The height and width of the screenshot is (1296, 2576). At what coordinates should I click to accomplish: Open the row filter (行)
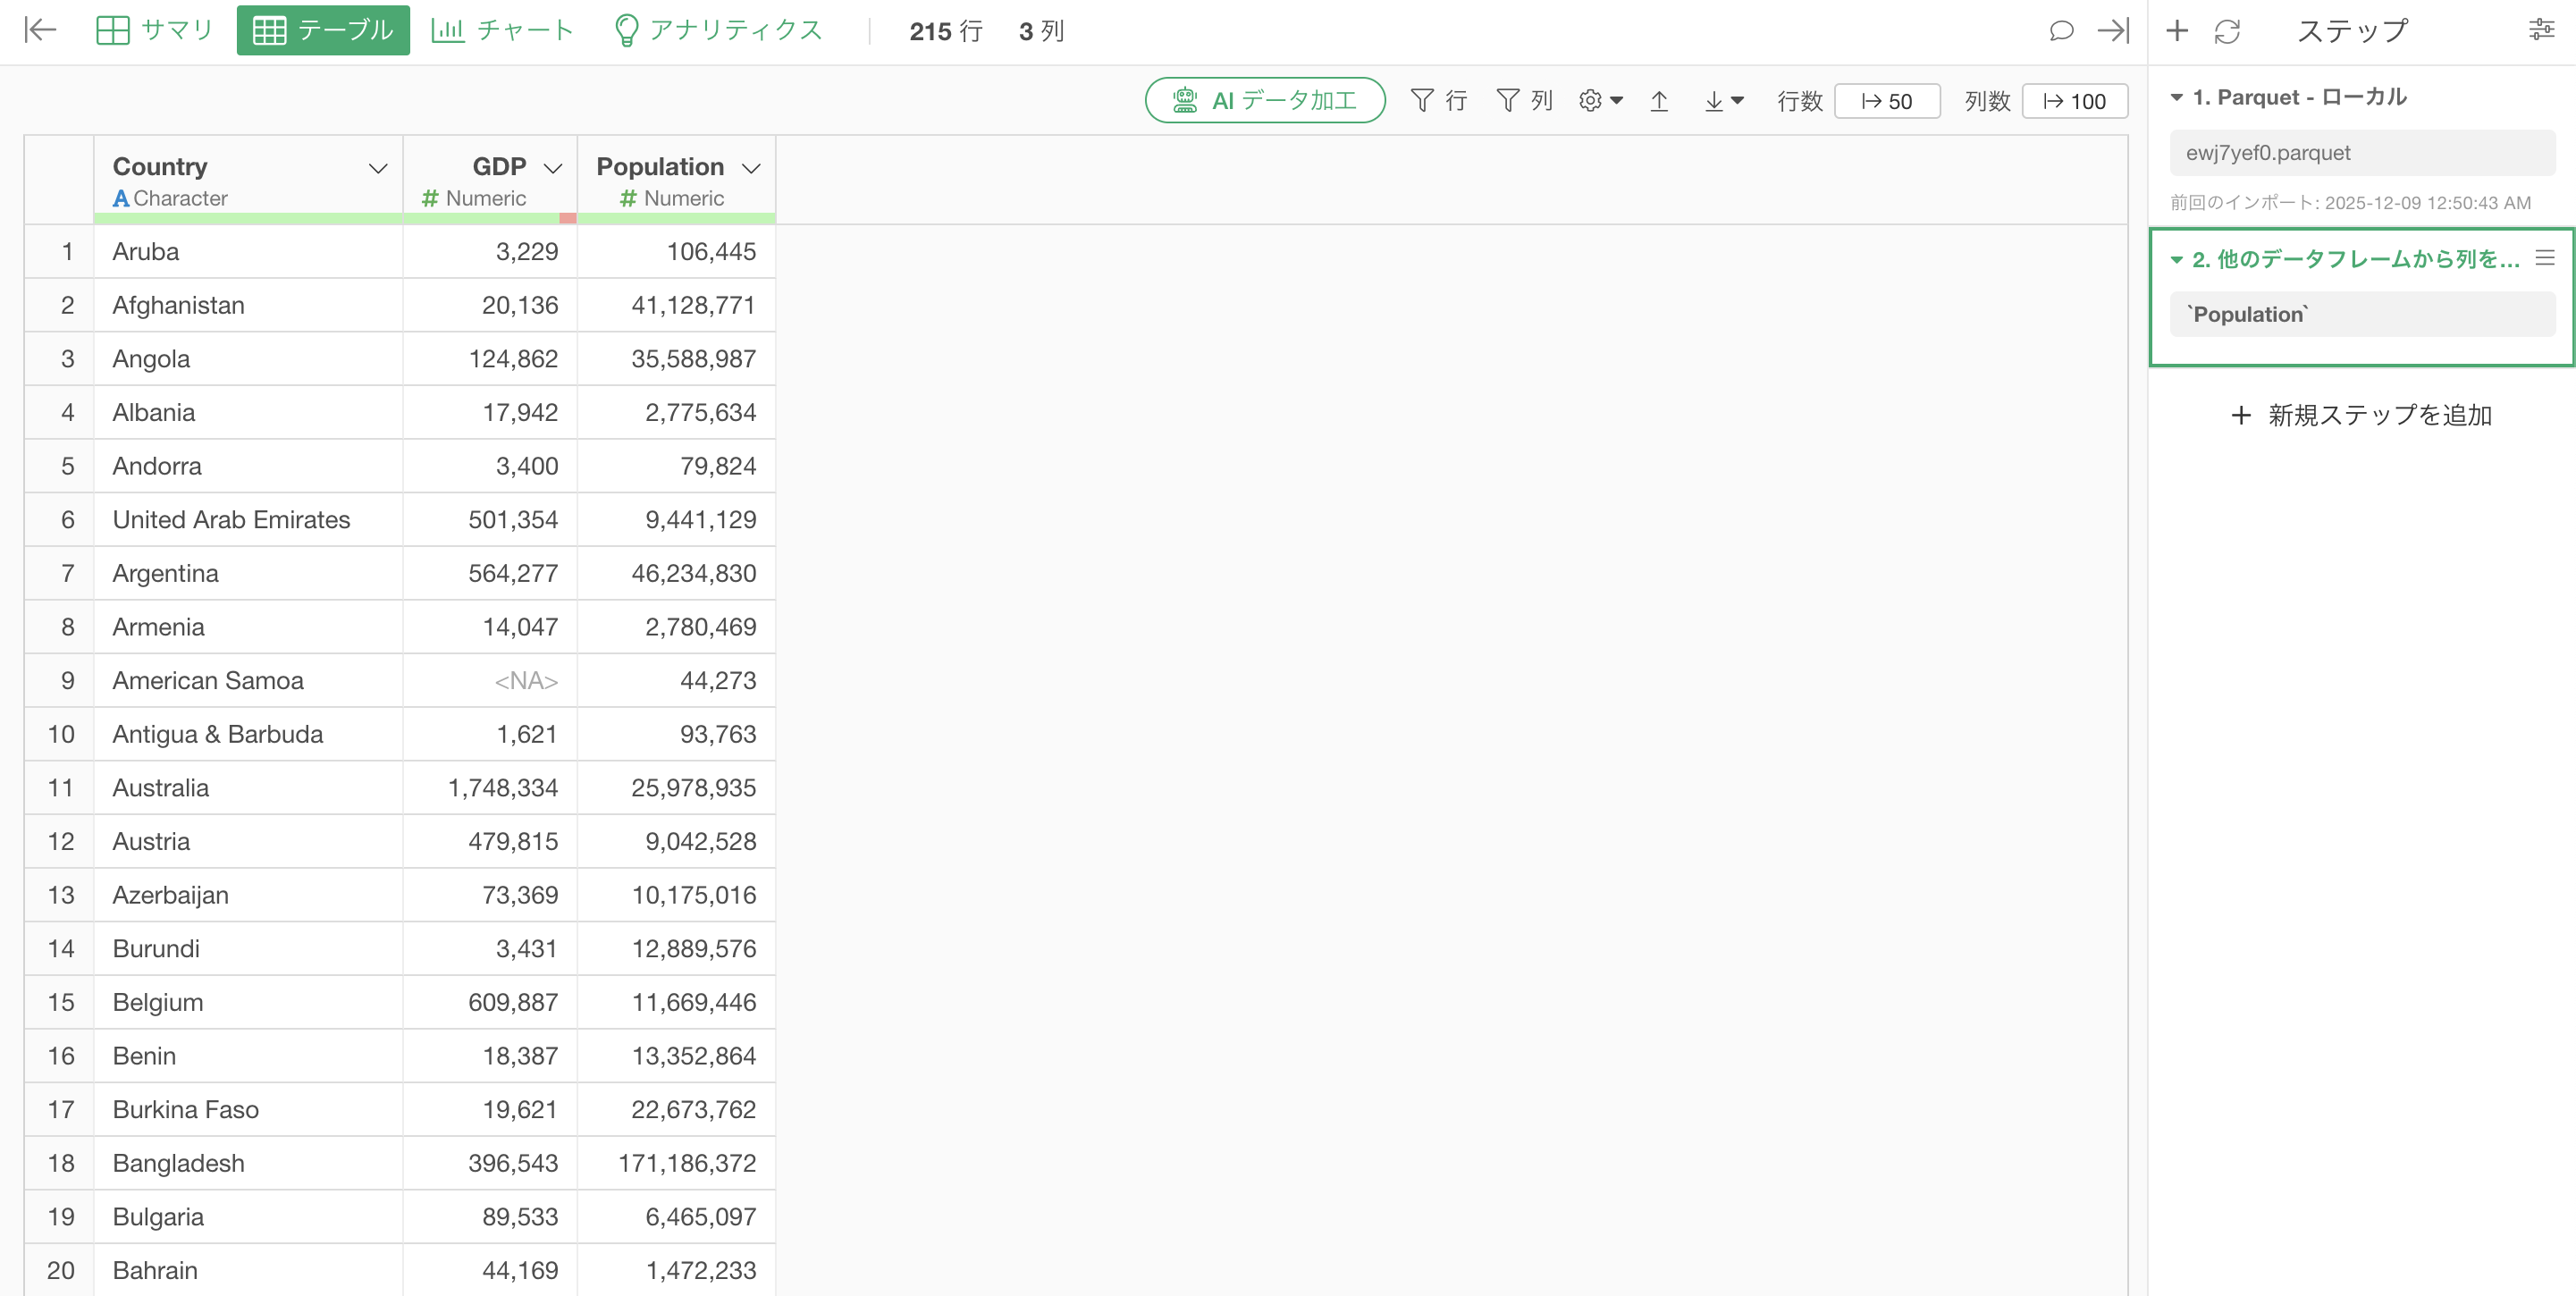pyautogui.click(x=1438, y=101)
